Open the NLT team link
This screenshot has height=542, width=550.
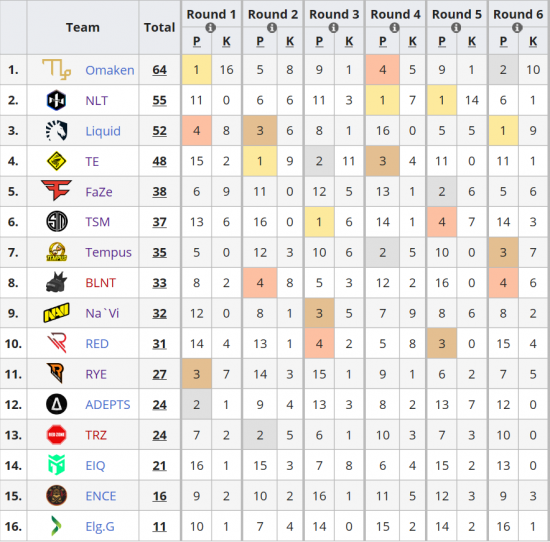[x=96, y=101]
